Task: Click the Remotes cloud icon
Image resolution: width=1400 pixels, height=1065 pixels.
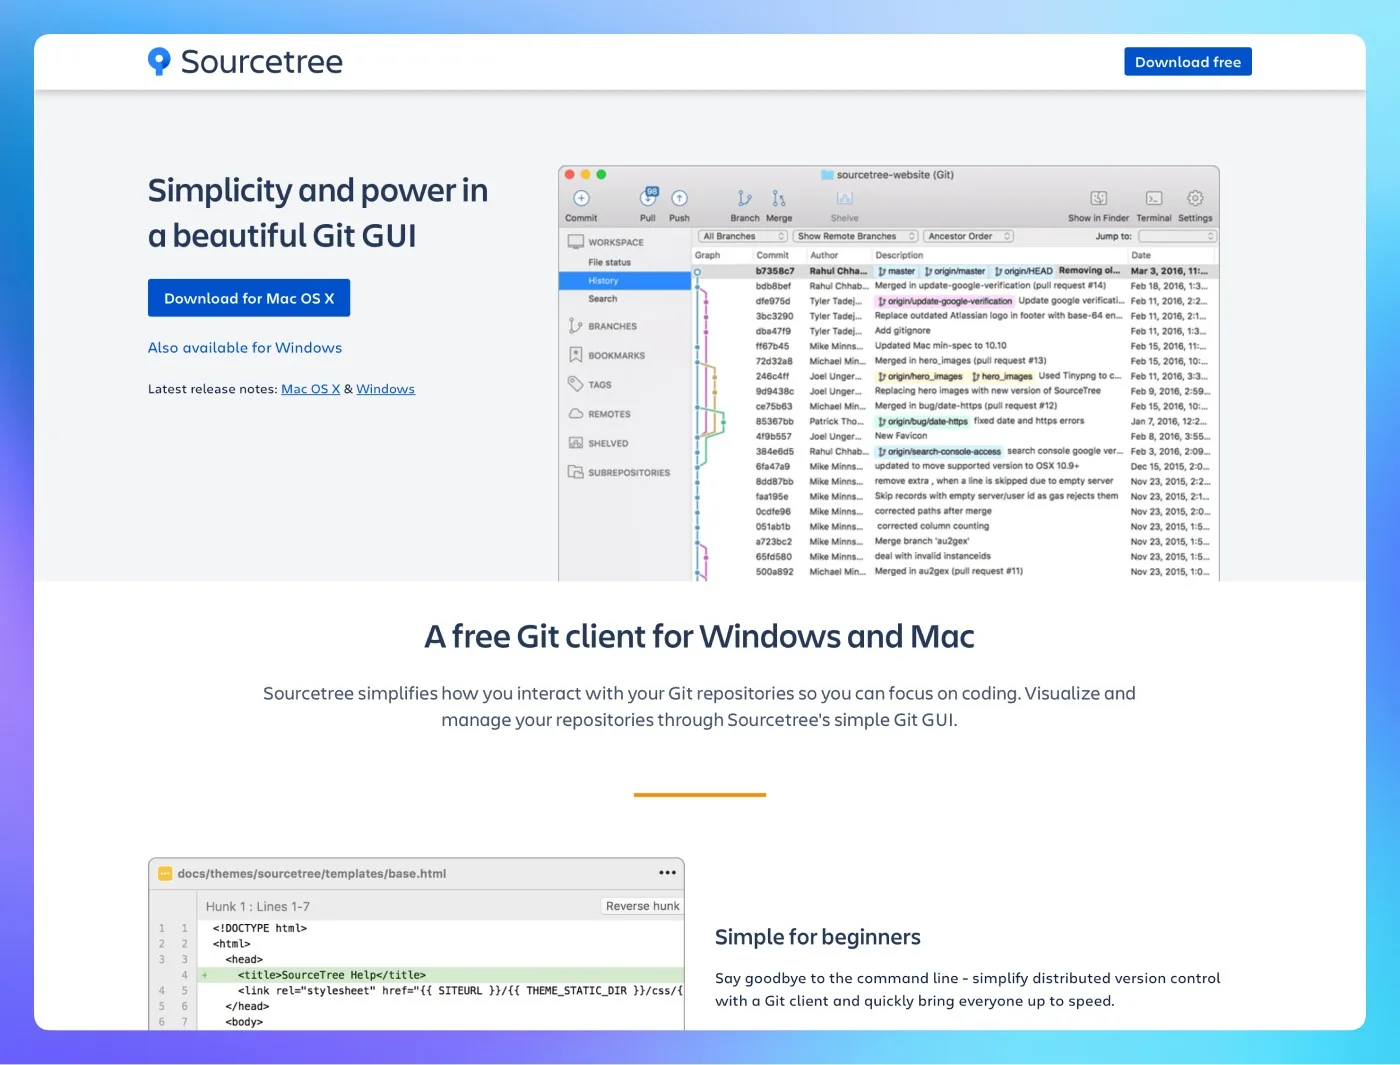Action: click(x=576, y=413)
